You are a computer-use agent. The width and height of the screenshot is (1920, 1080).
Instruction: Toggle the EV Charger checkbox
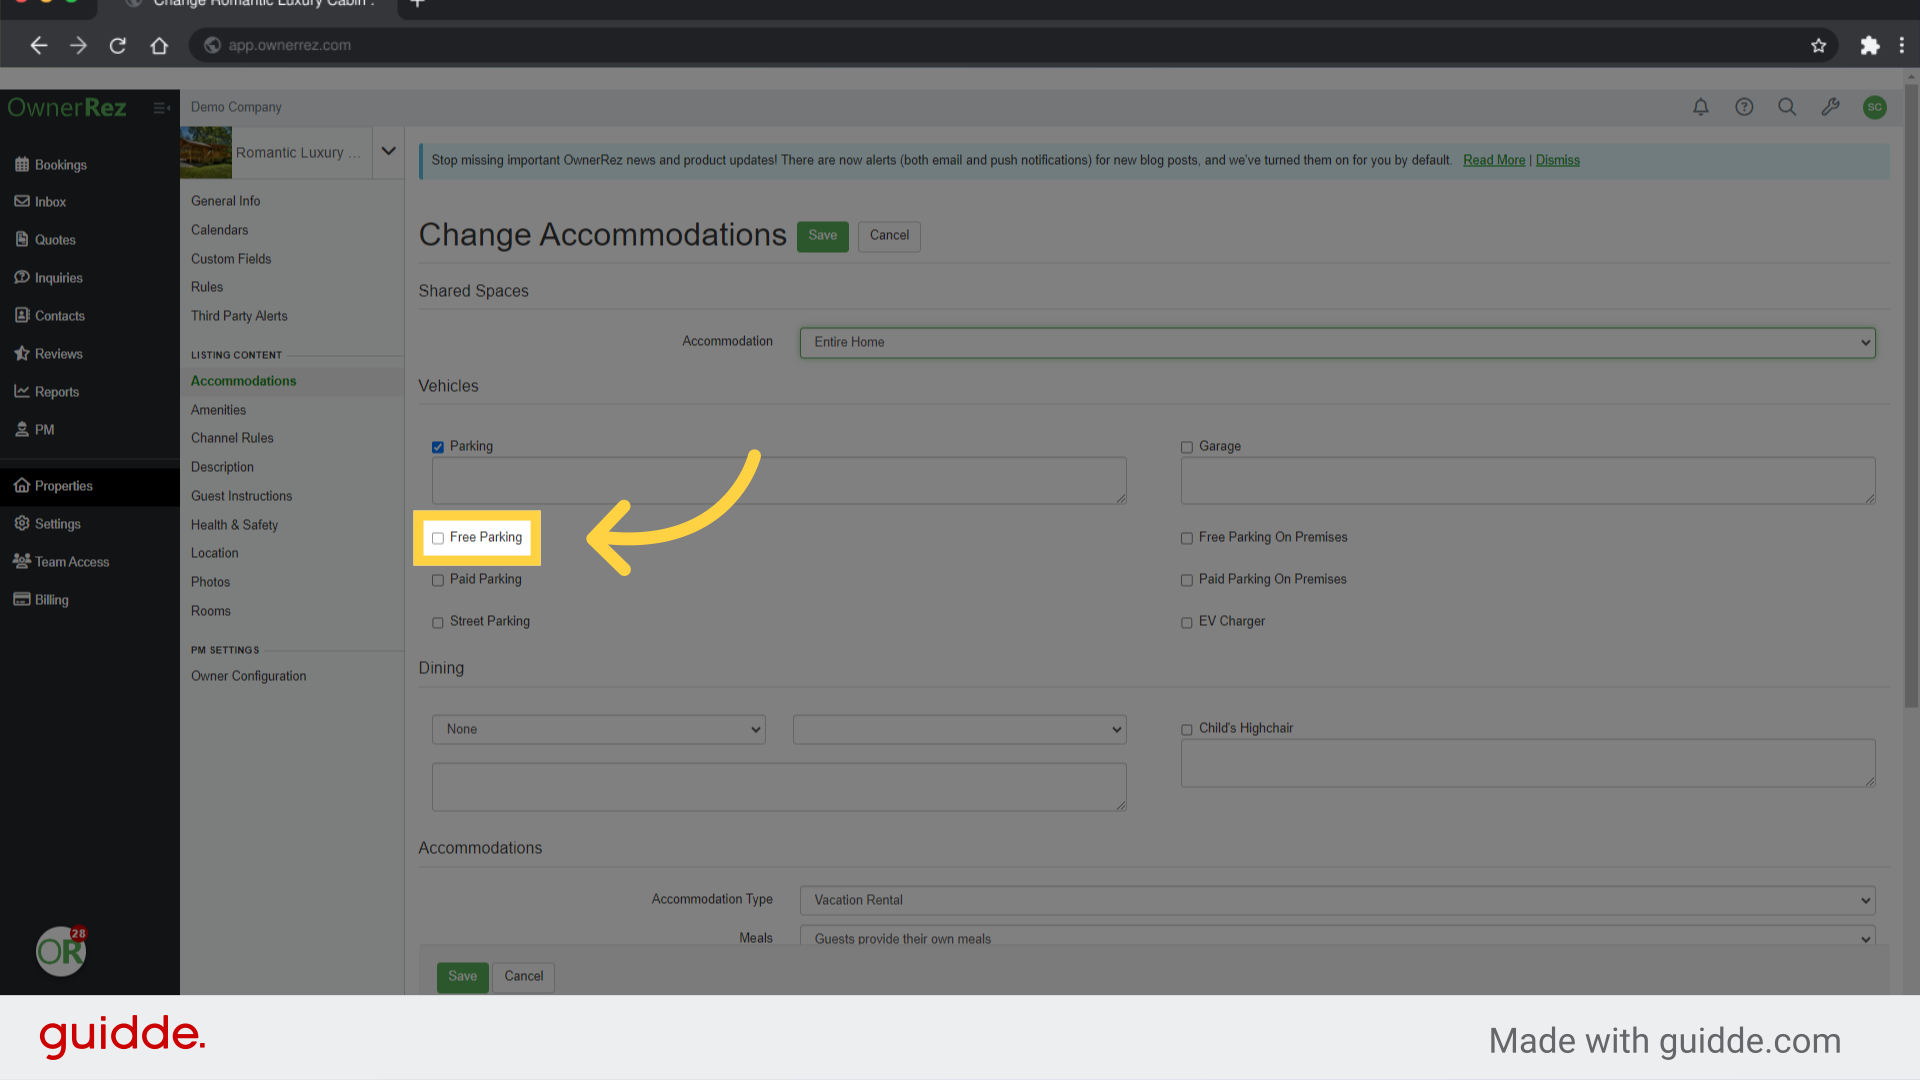(x=1187, y=622)
